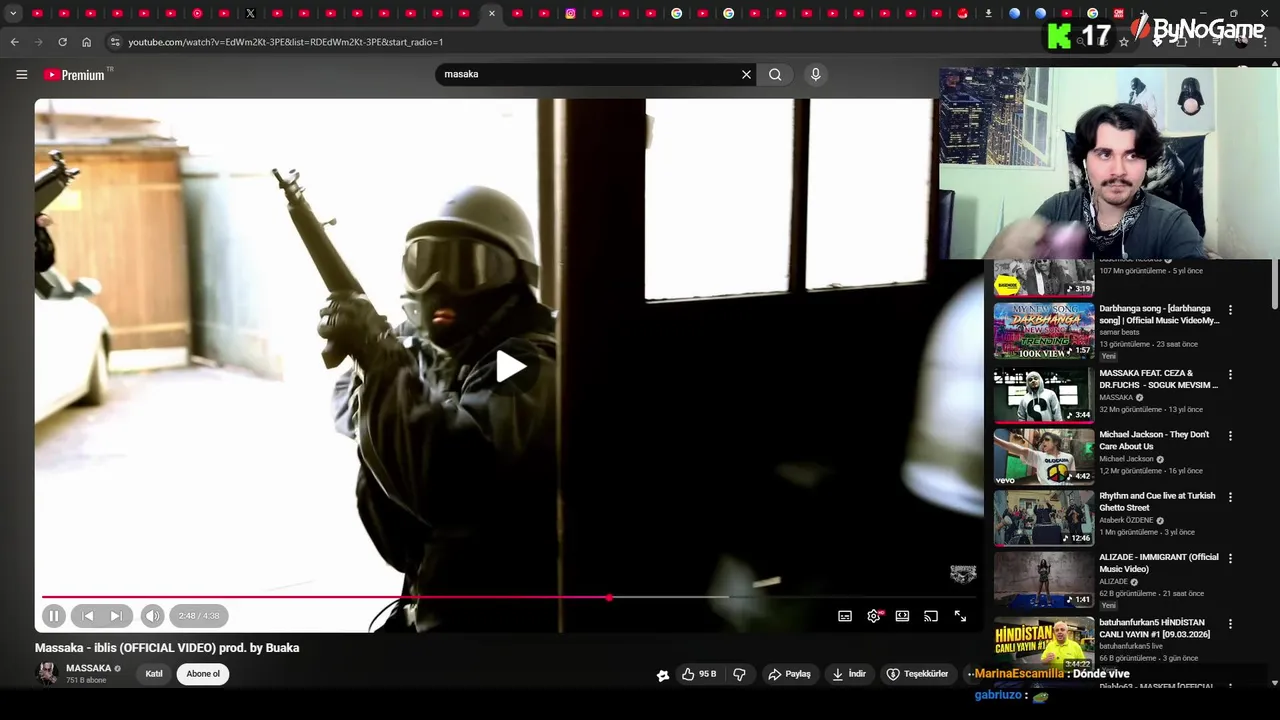Click the YouTube watermark logo on video
The height and width of the screenshot is (720, 1280).
pos(963,573)
